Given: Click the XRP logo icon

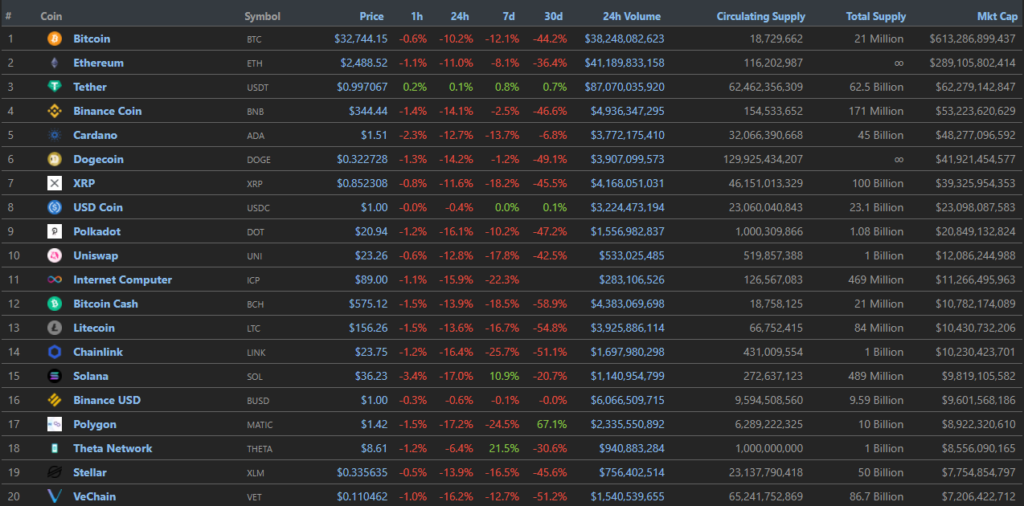Looking at the screenshot, I should 54,183.
